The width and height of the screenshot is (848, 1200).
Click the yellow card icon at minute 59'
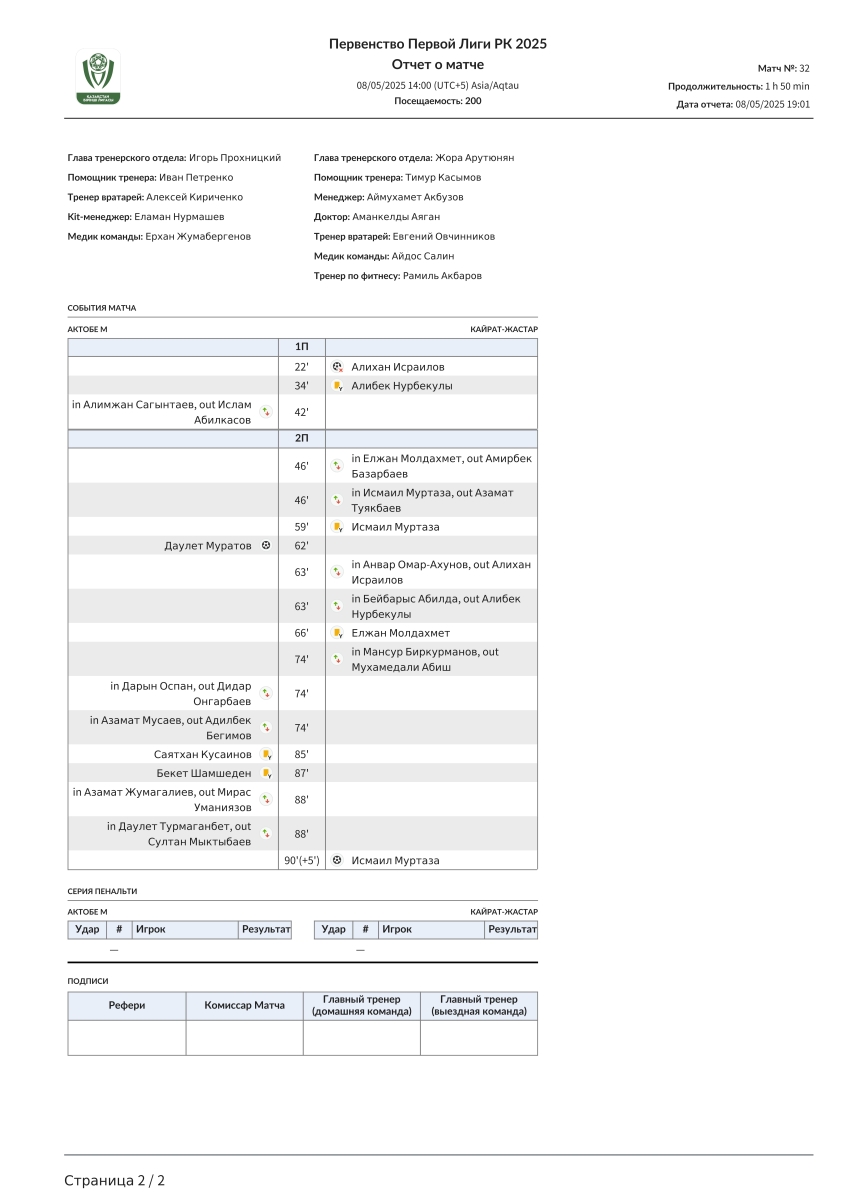(x=338, y=527)
